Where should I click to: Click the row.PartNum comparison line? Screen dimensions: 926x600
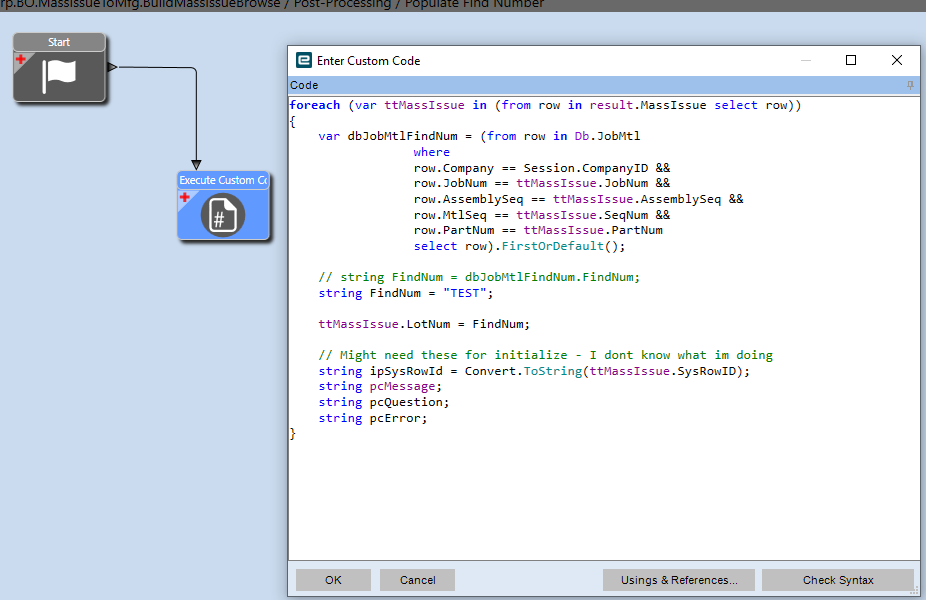(x=538, y=230)
